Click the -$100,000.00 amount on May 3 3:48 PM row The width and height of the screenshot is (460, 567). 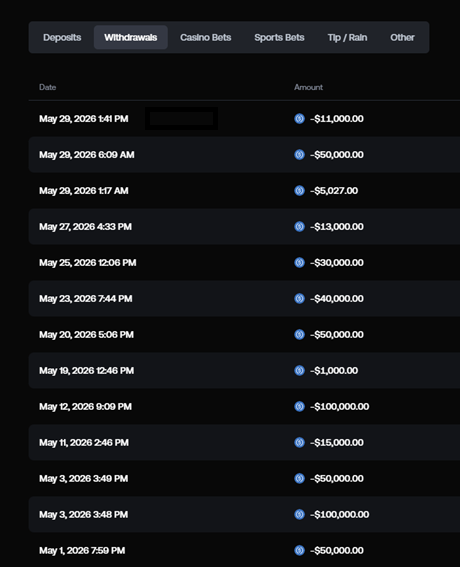click(340, 515)
